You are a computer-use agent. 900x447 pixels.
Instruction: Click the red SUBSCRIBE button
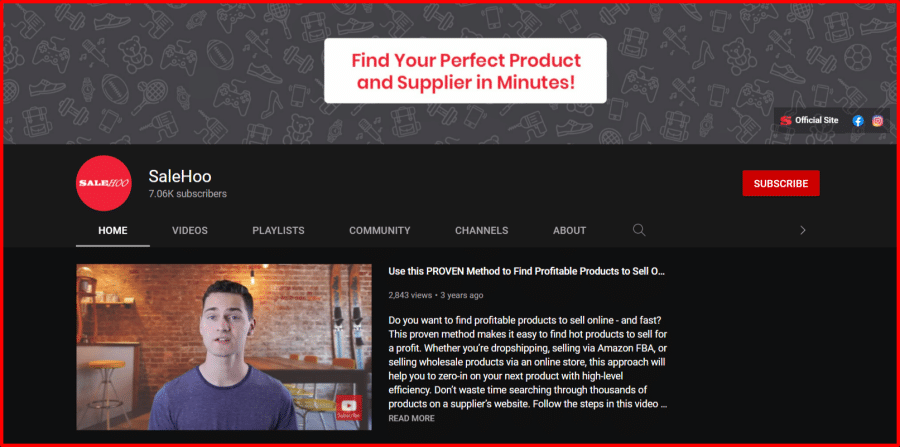pos(781,184)
